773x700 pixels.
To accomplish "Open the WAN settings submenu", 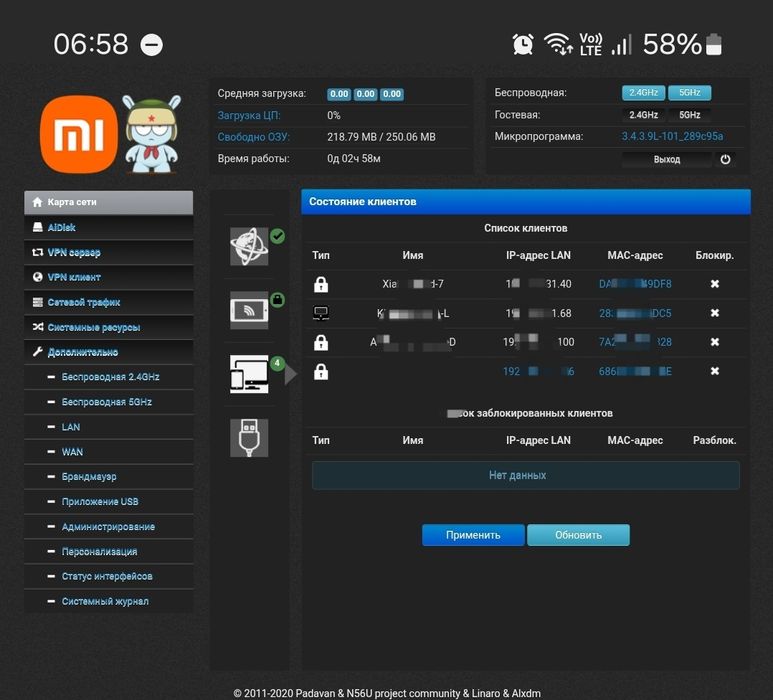I will click(108, 452).
